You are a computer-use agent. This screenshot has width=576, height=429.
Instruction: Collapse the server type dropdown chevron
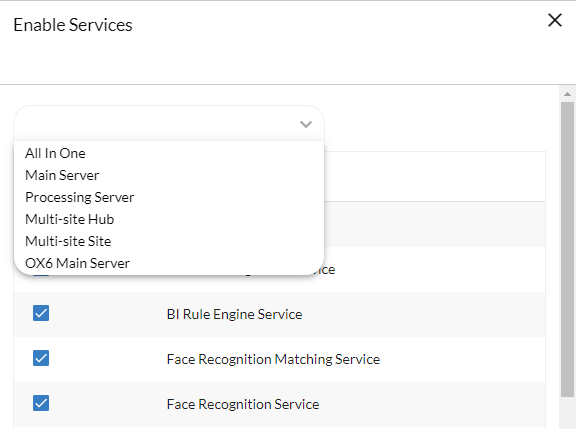[x=306, y=124]
